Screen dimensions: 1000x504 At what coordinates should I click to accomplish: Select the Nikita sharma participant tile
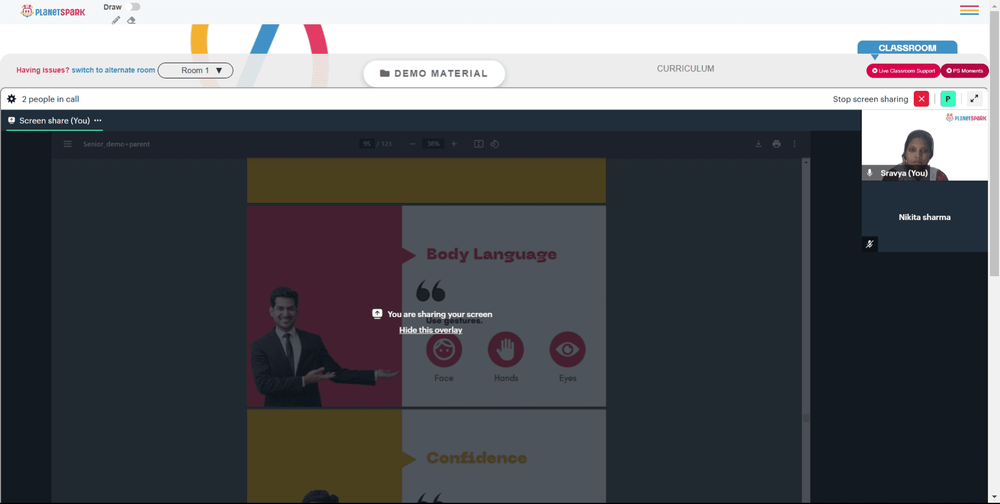point(924,216)
